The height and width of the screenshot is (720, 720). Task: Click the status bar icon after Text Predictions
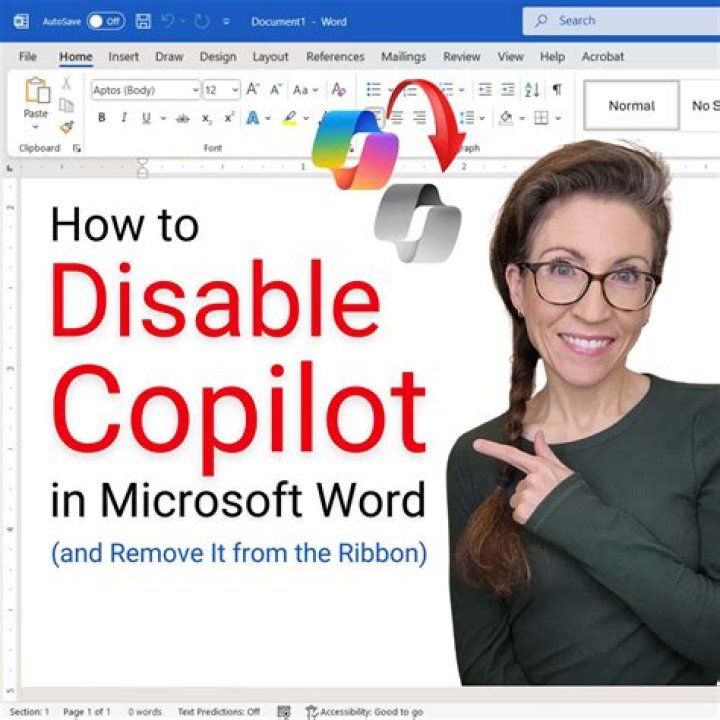[284, 712]
